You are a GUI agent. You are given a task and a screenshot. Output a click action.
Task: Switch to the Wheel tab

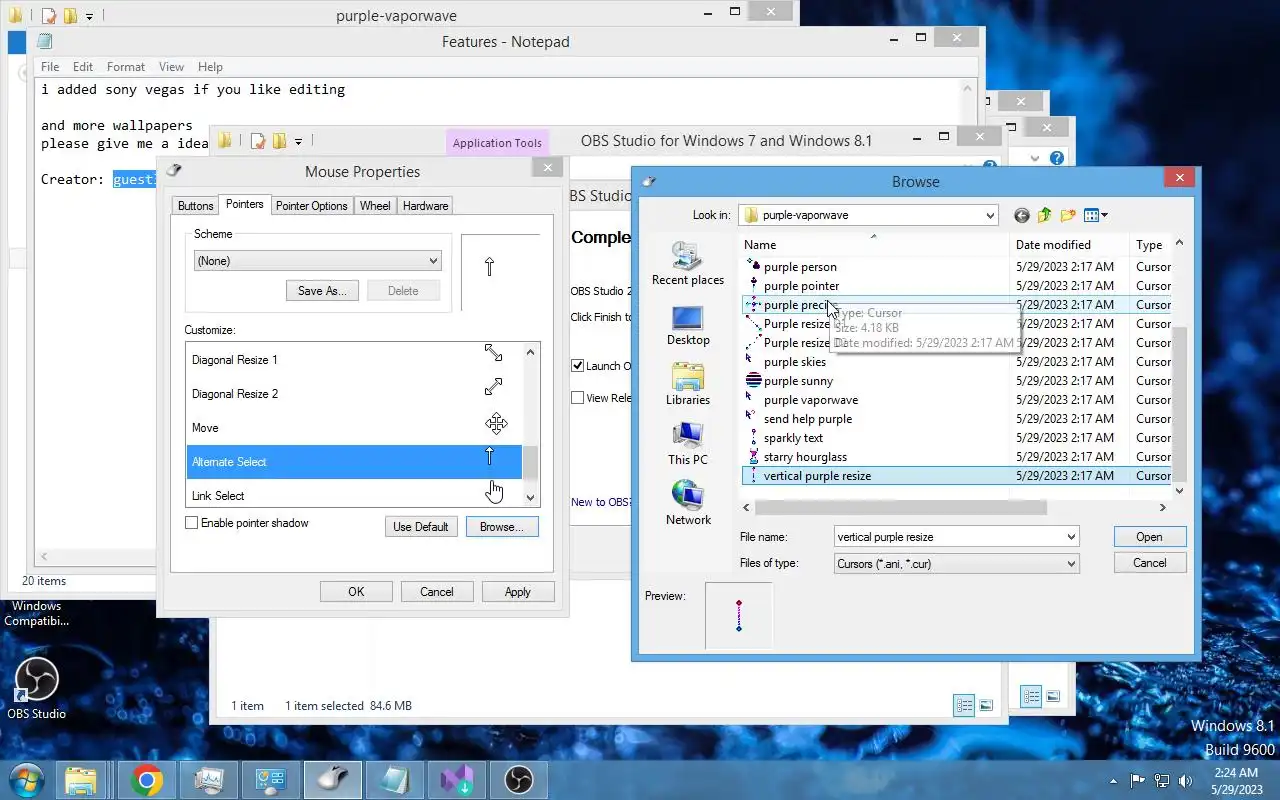375,206
